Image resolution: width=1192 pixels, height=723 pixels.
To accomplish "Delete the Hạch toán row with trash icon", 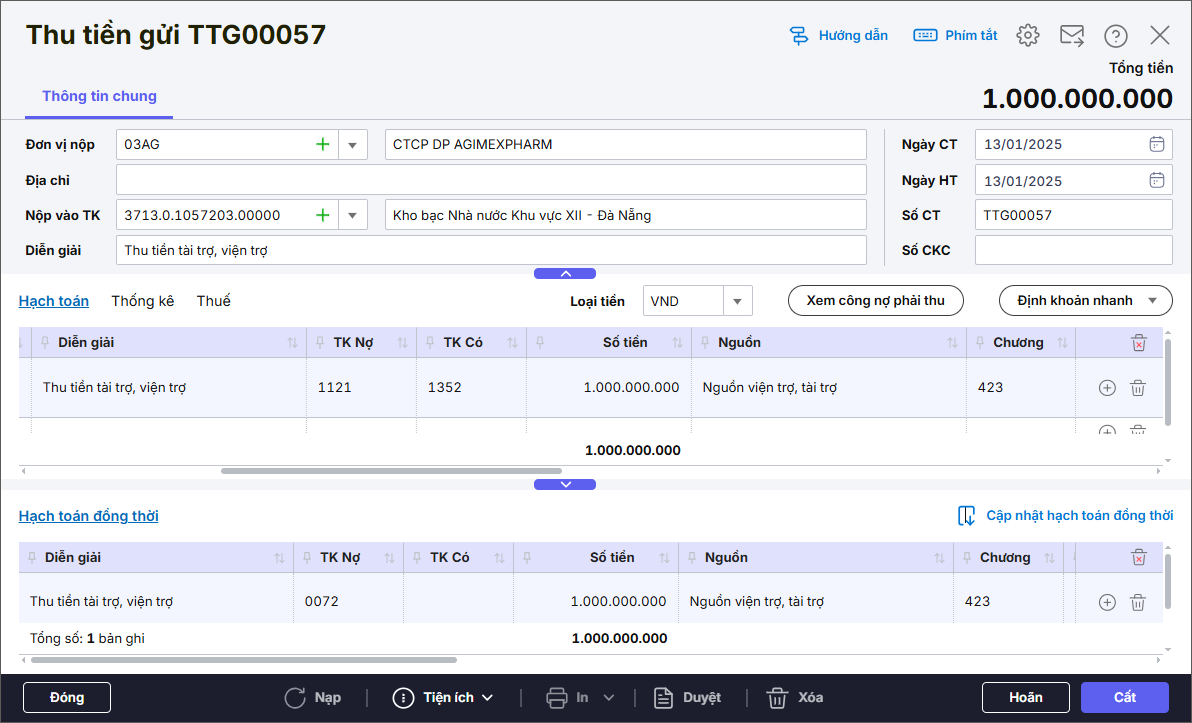I will coord(1137,388).
